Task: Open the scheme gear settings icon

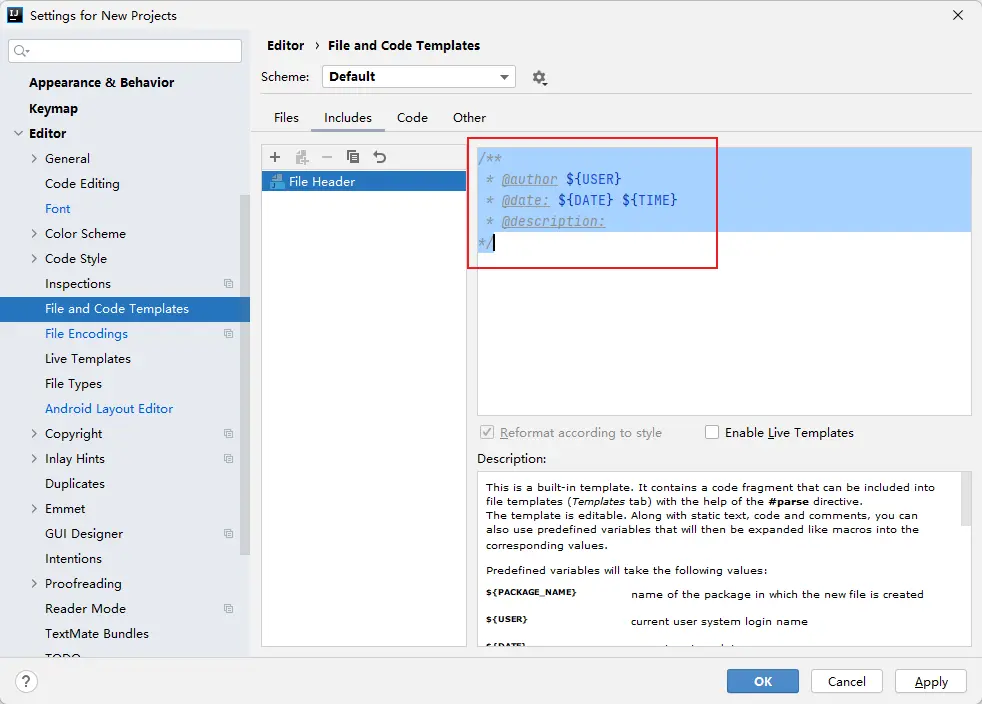Action: pos(540,78)
